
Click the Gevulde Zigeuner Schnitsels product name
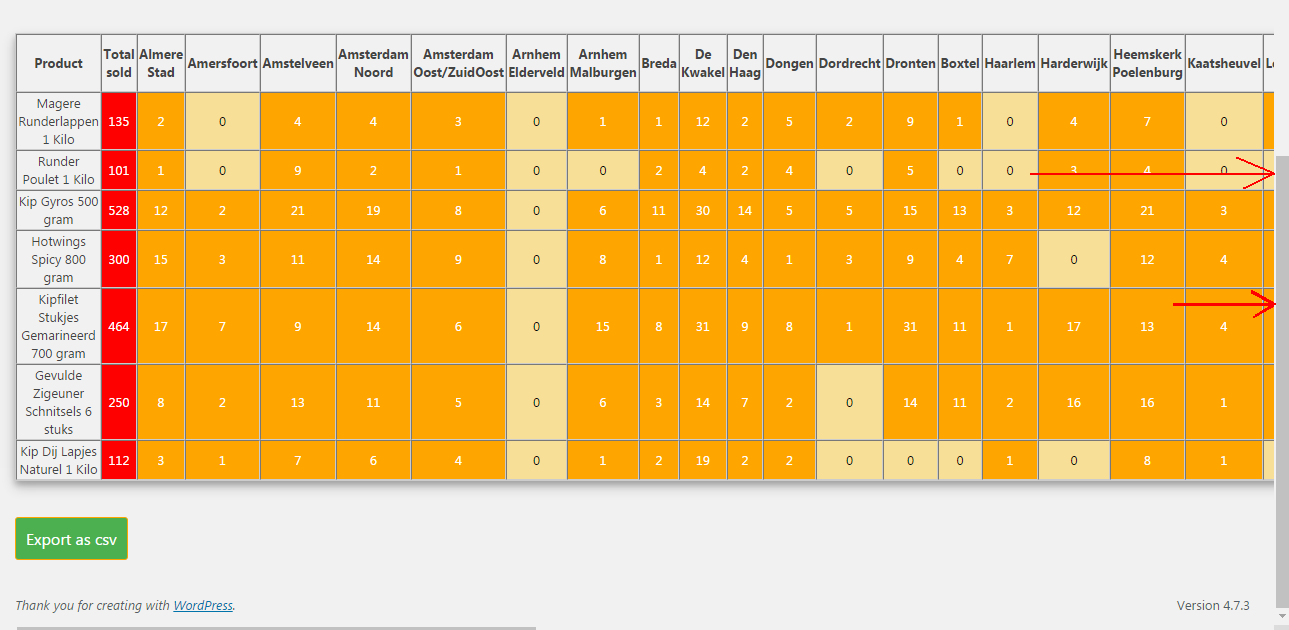tap(59, 402)
